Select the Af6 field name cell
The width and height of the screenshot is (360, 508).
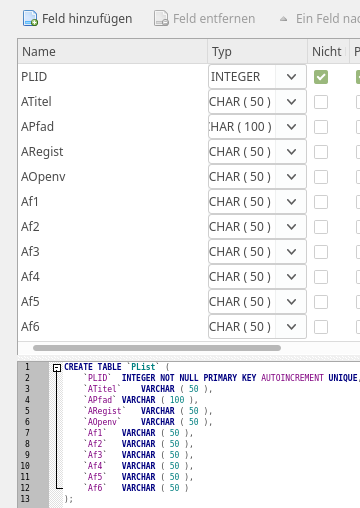(113, 327)
